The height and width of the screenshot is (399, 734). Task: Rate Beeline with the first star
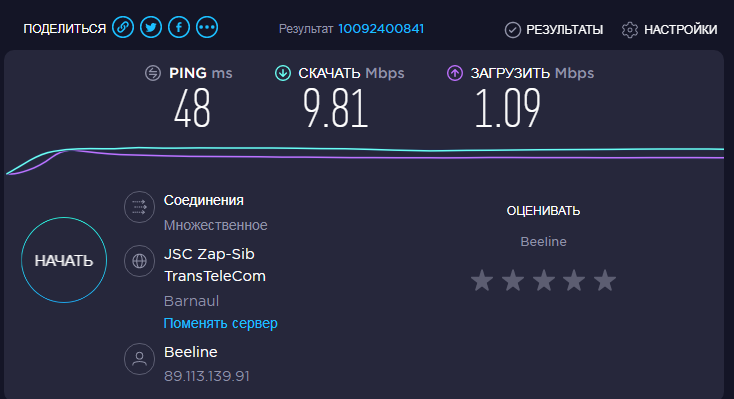tap(482, 281)
